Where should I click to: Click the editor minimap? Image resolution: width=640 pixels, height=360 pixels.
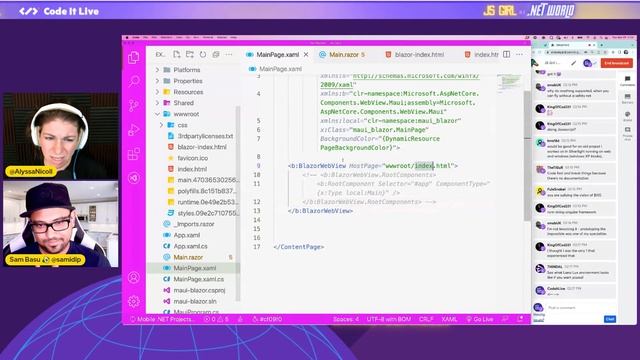[x=509, y=84]
